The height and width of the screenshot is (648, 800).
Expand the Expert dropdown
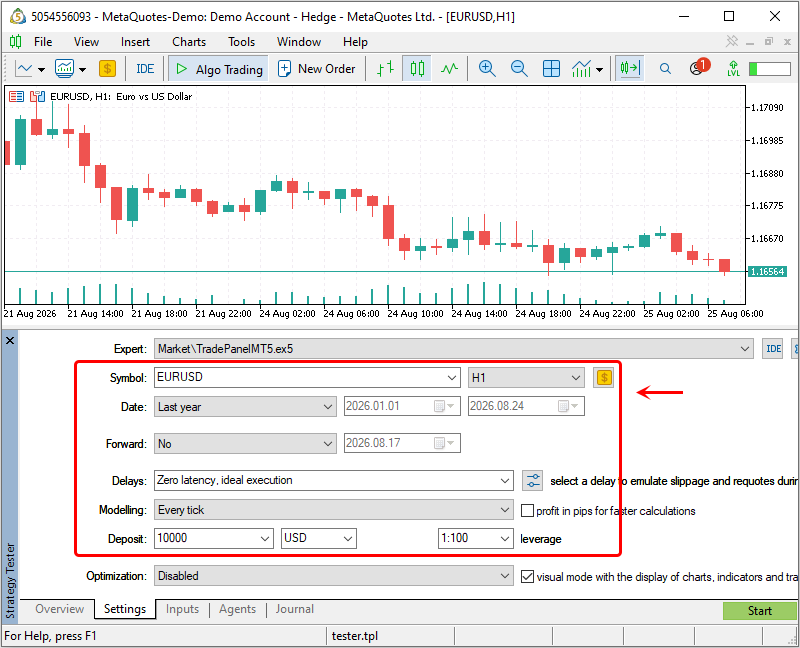(744, 349)
